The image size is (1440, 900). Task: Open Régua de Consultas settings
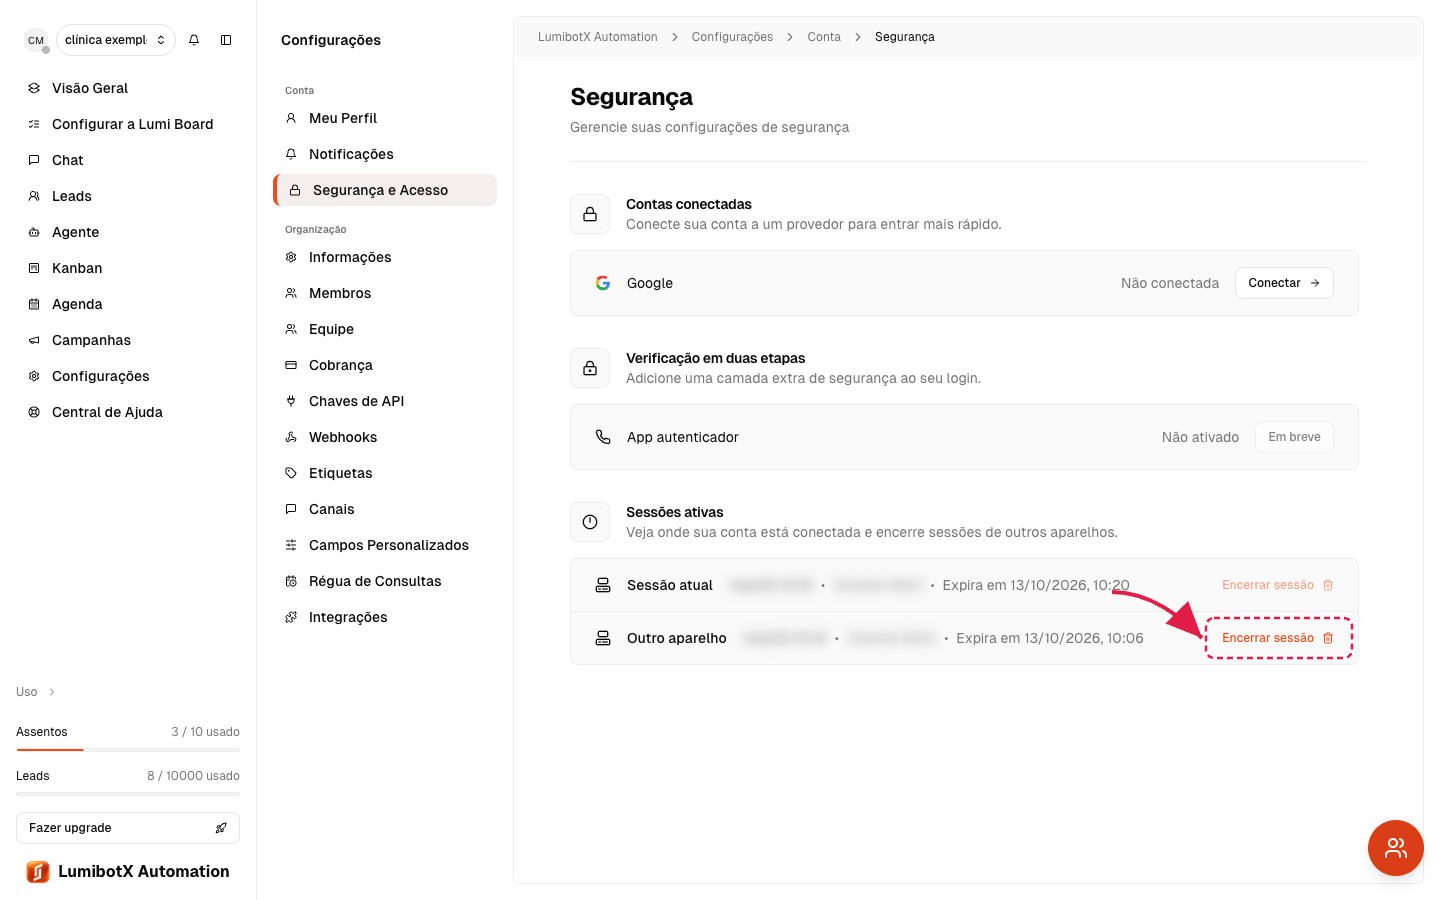coord(385,581)
